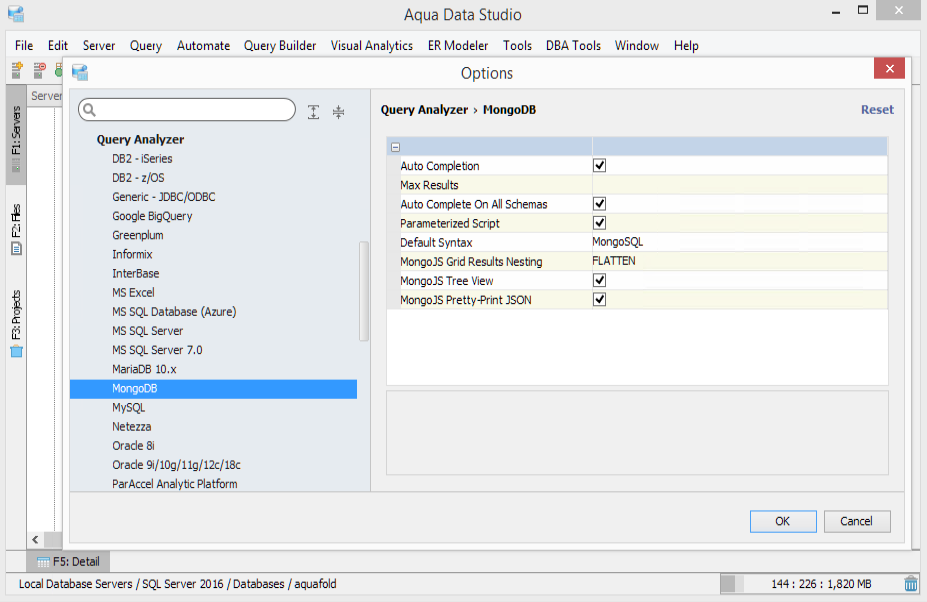Open the ER Modeler menu

pos(458,45)
